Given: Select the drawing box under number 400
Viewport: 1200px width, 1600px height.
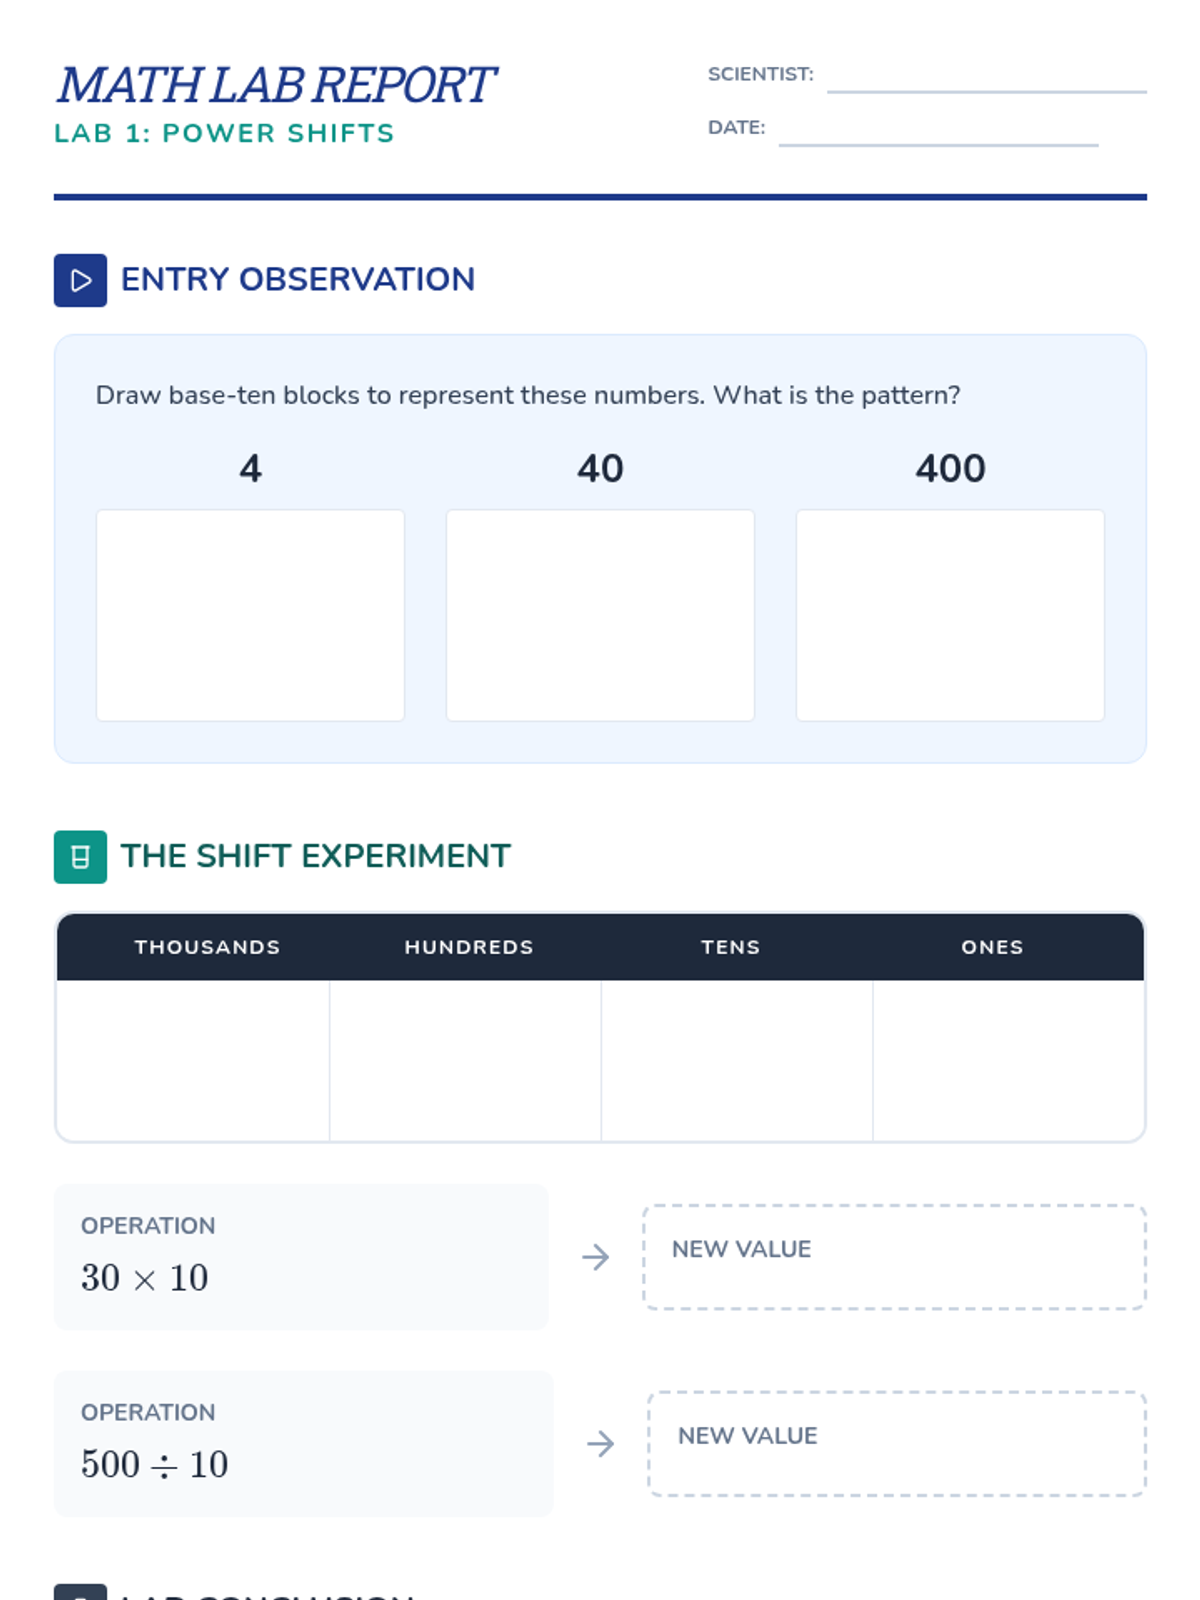Looking at the screenshot, I should tap(950, 615).
